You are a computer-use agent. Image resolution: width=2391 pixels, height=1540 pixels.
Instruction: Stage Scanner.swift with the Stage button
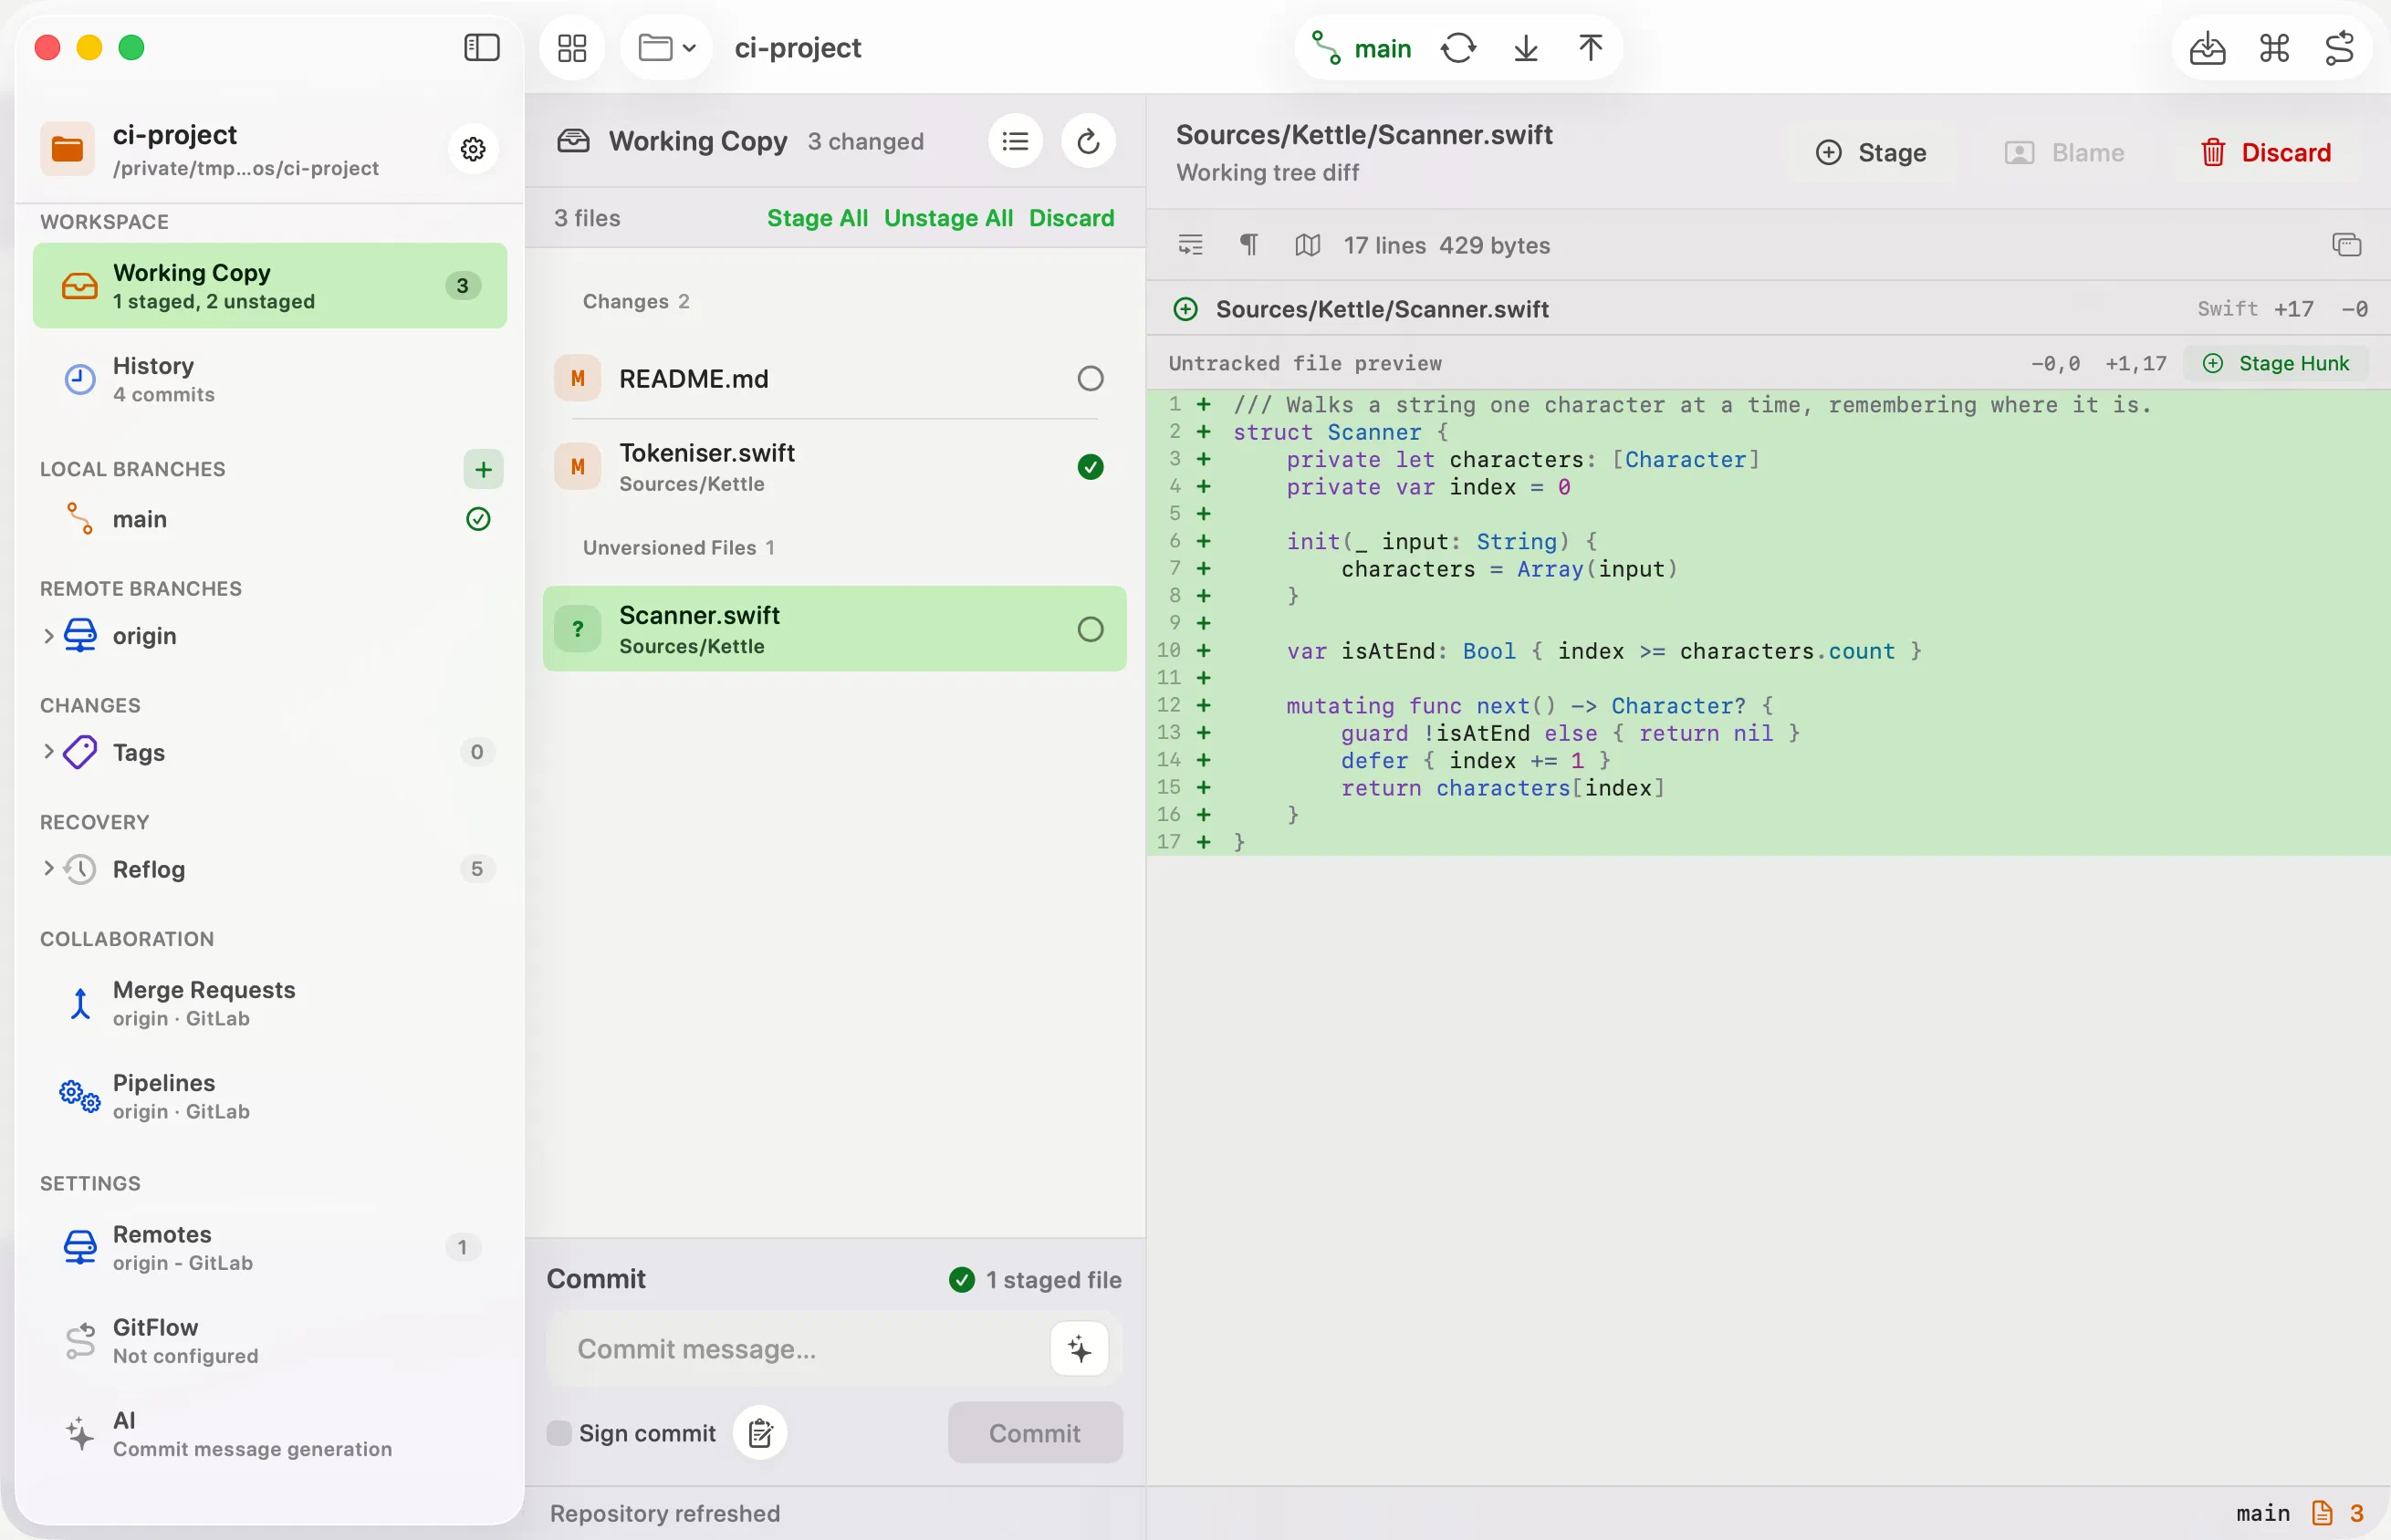point(1871,152)
